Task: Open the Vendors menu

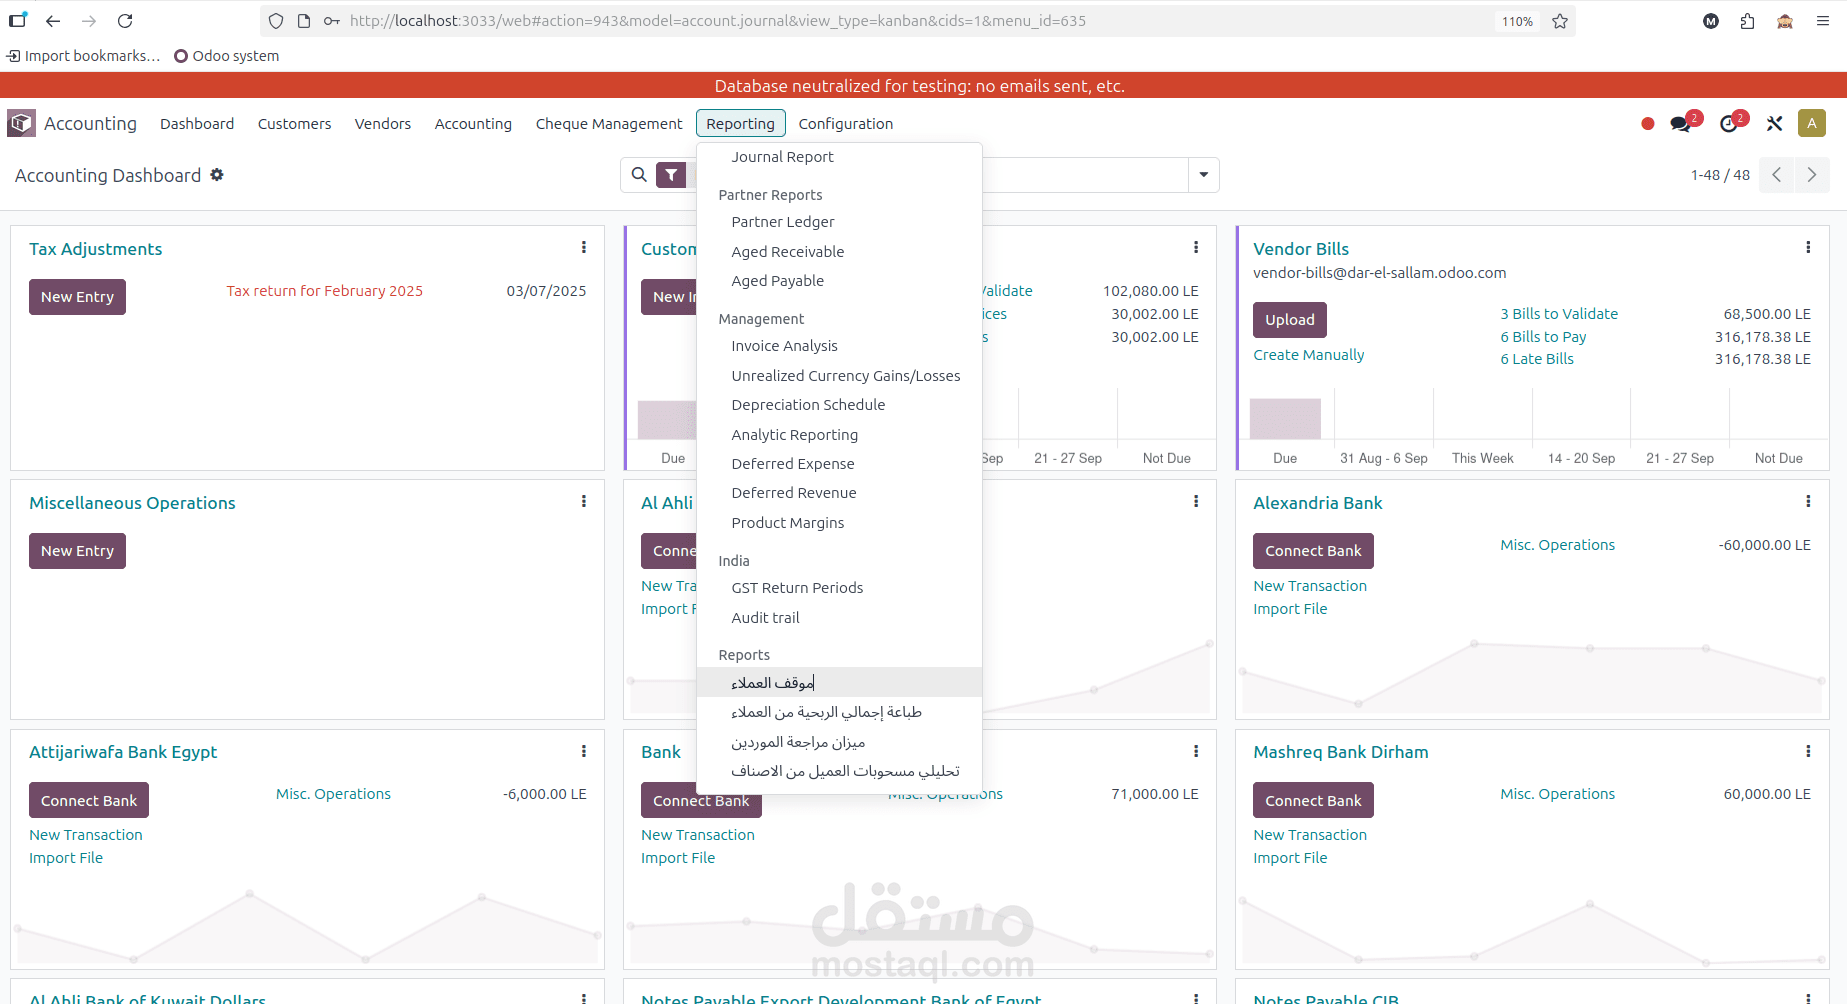Action: click(383, 124)
